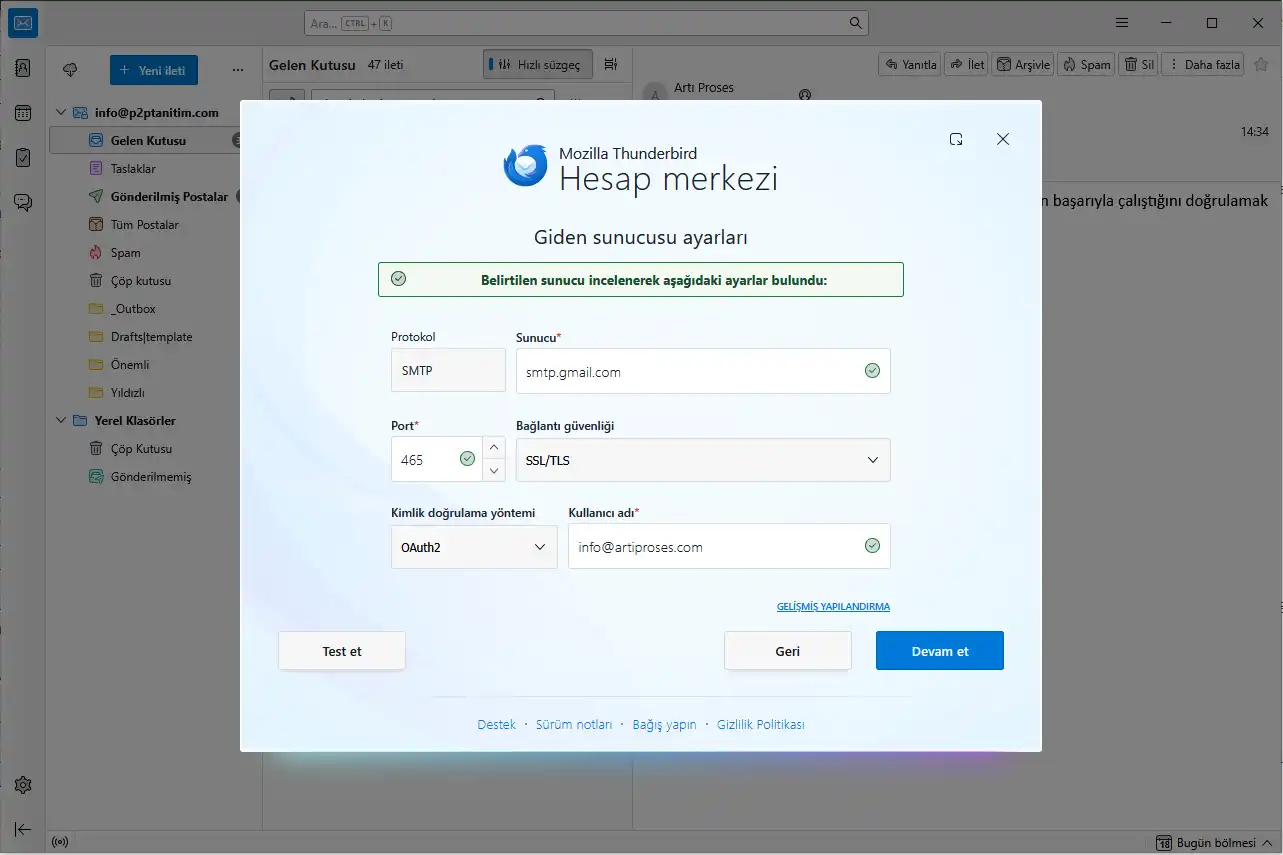Open Çöp Kutusu under Yerel Klasörler
Viewport: 1283px width, 855px height.
point(141,449)
